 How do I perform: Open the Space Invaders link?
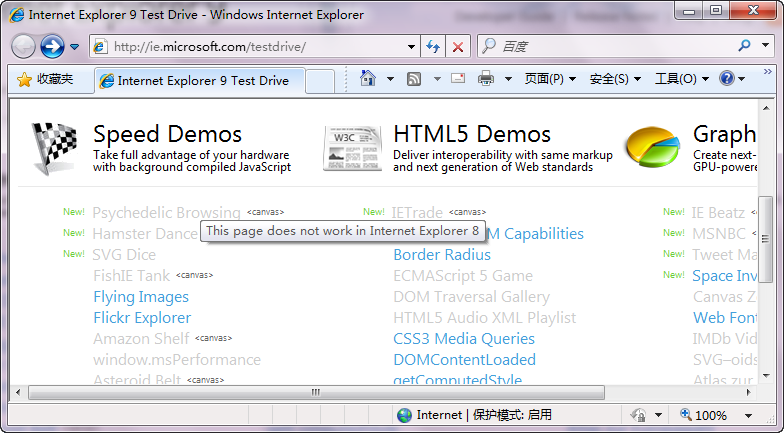pyautogui.click(x=724, y=276)
